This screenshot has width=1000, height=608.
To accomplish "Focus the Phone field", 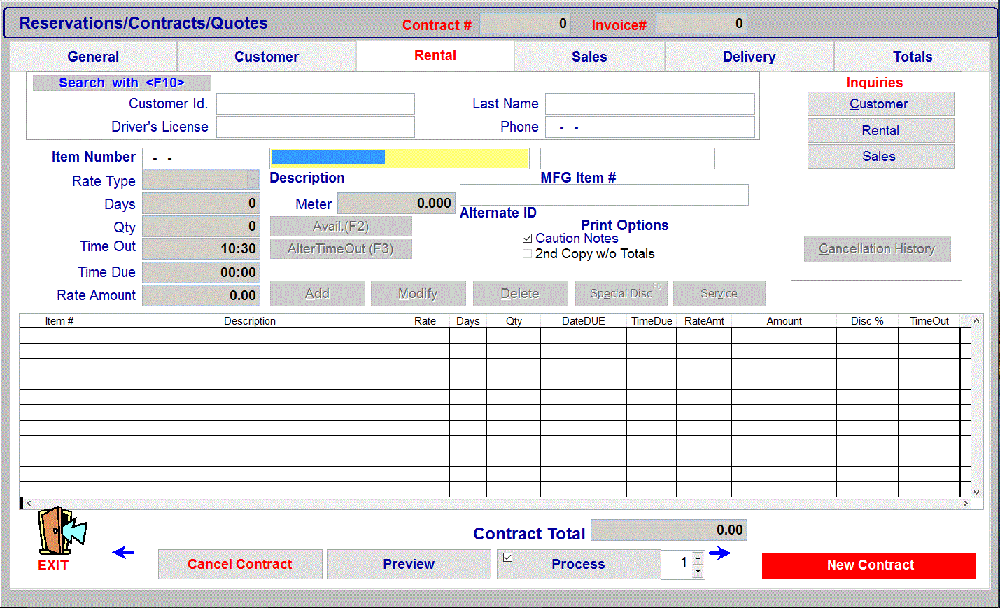I will coord(650,127).
